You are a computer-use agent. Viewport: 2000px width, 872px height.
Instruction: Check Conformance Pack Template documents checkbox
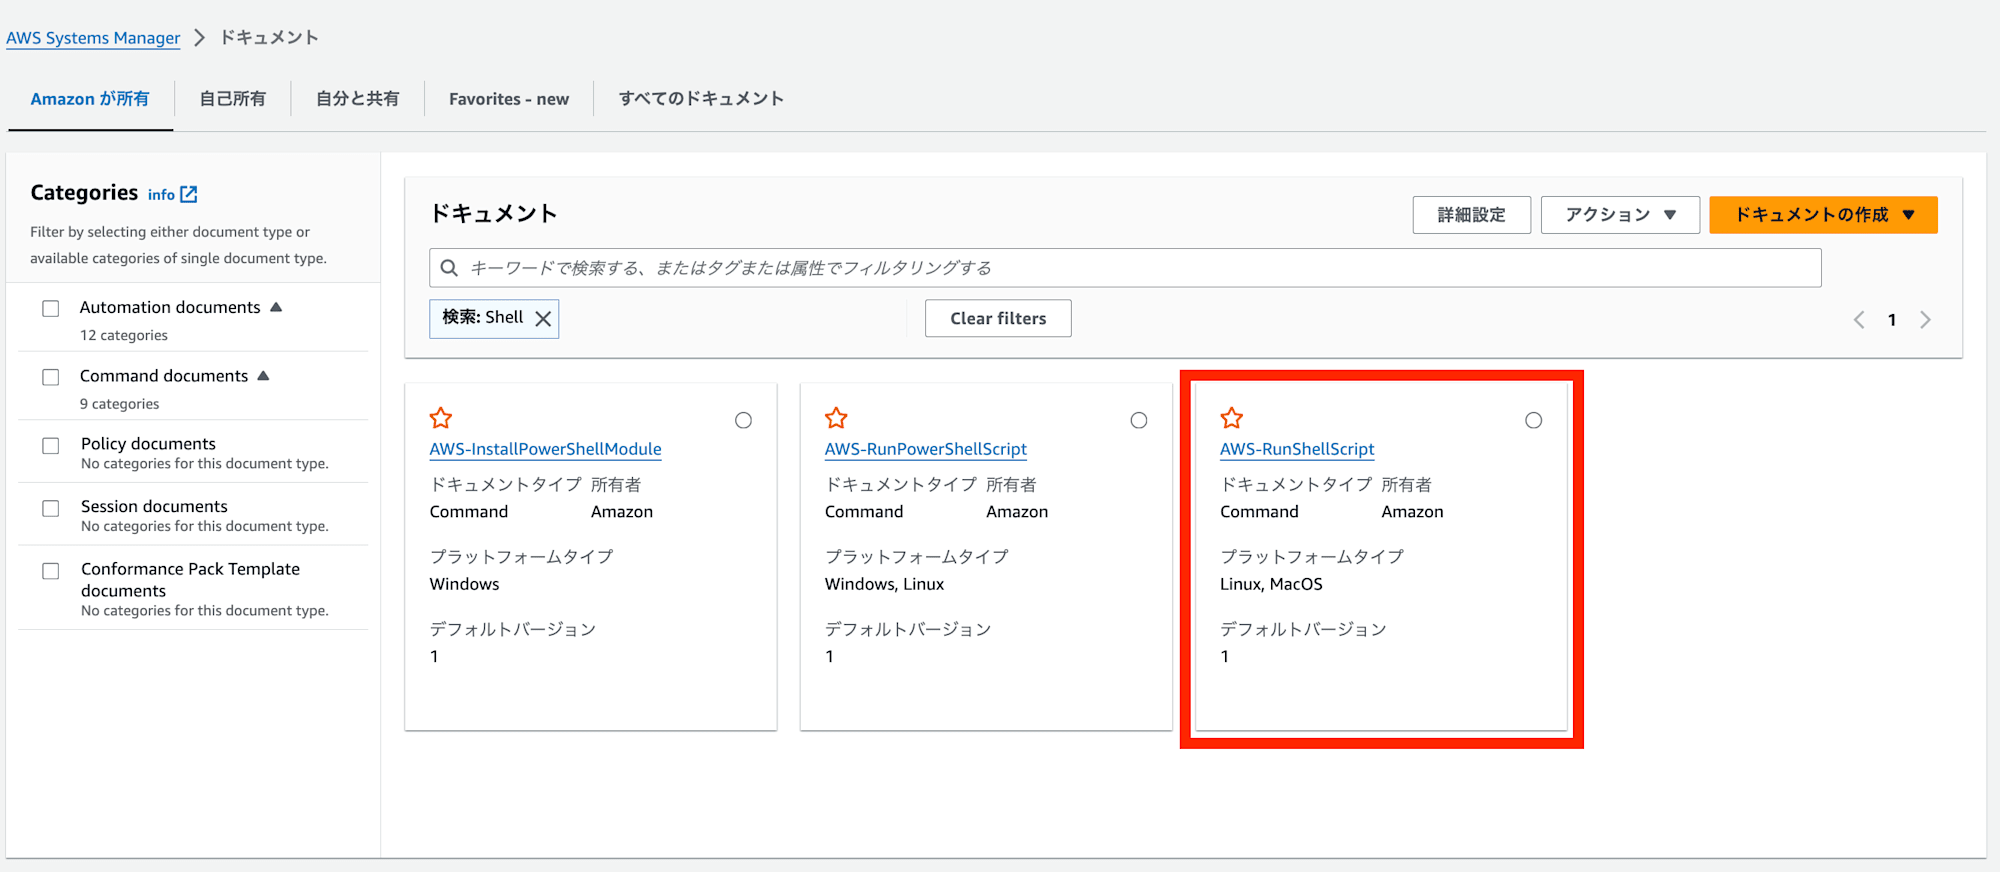pyautogui.click(x=51, y=571)
